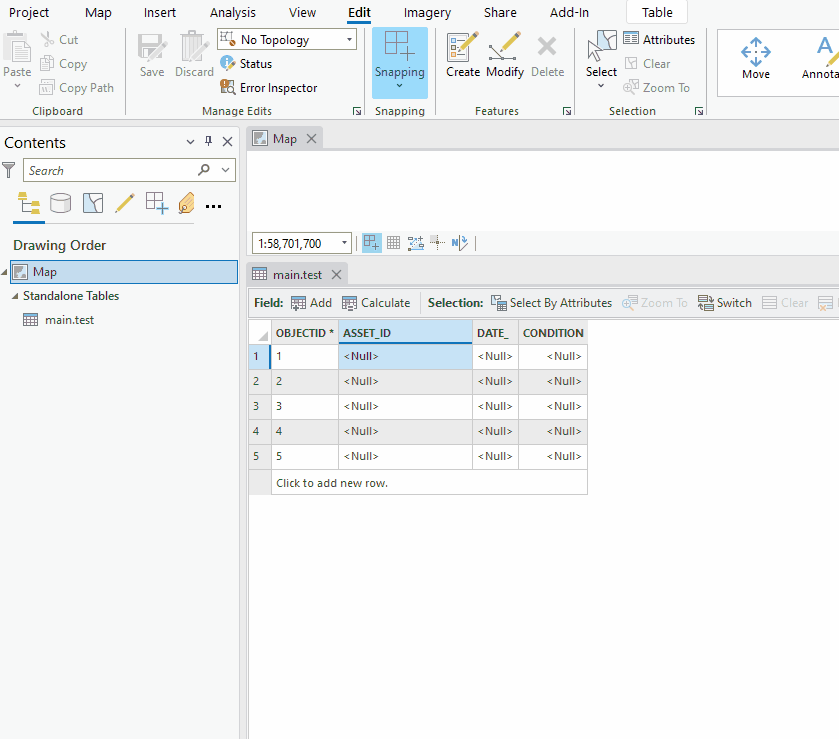Click the Cut scissors icon
The height and width of the screenshot is (739, 839).
tap(48, 39)
